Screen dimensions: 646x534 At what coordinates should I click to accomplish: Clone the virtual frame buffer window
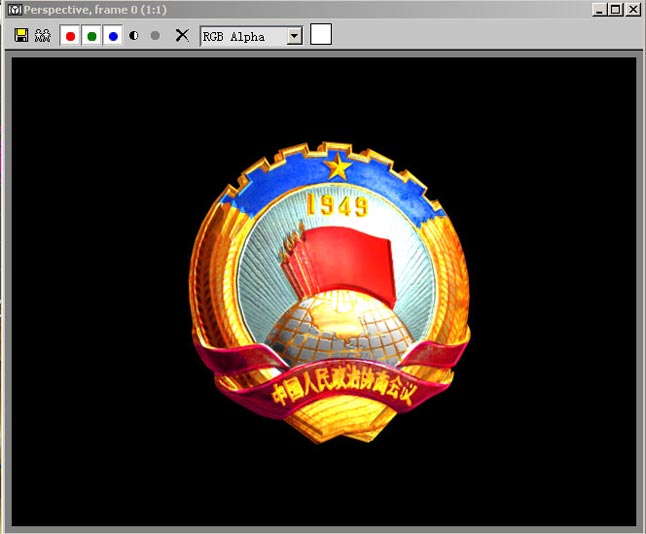(x=43, y=35)
